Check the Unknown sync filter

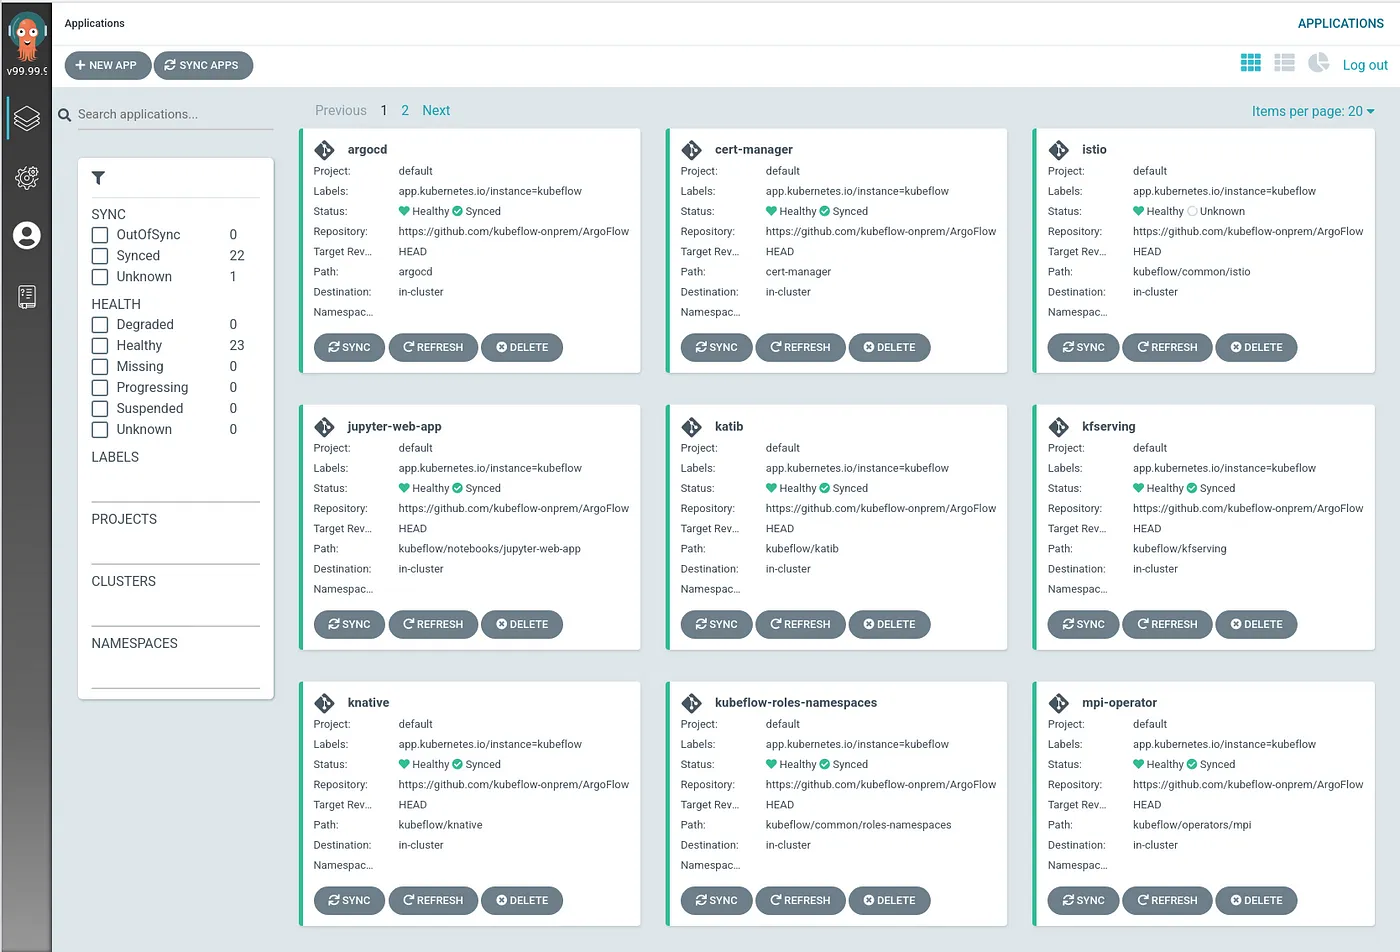[x=100, y=277]
